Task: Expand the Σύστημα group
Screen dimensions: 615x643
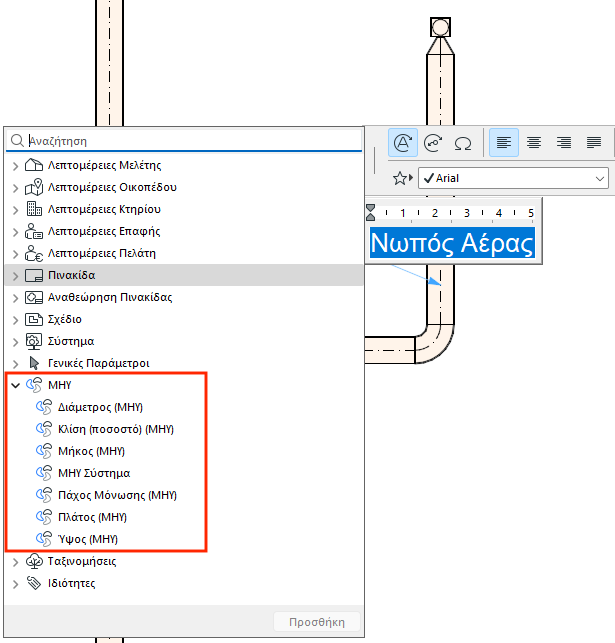Action: pyautogui.click(x=16, y=342)
